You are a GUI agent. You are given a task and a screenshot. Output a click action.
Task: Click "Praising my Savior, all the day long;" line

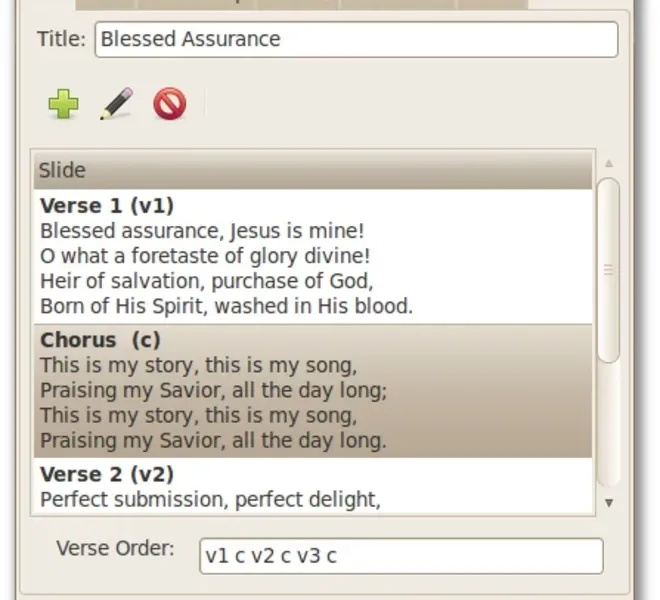click(x=213, y=390)
